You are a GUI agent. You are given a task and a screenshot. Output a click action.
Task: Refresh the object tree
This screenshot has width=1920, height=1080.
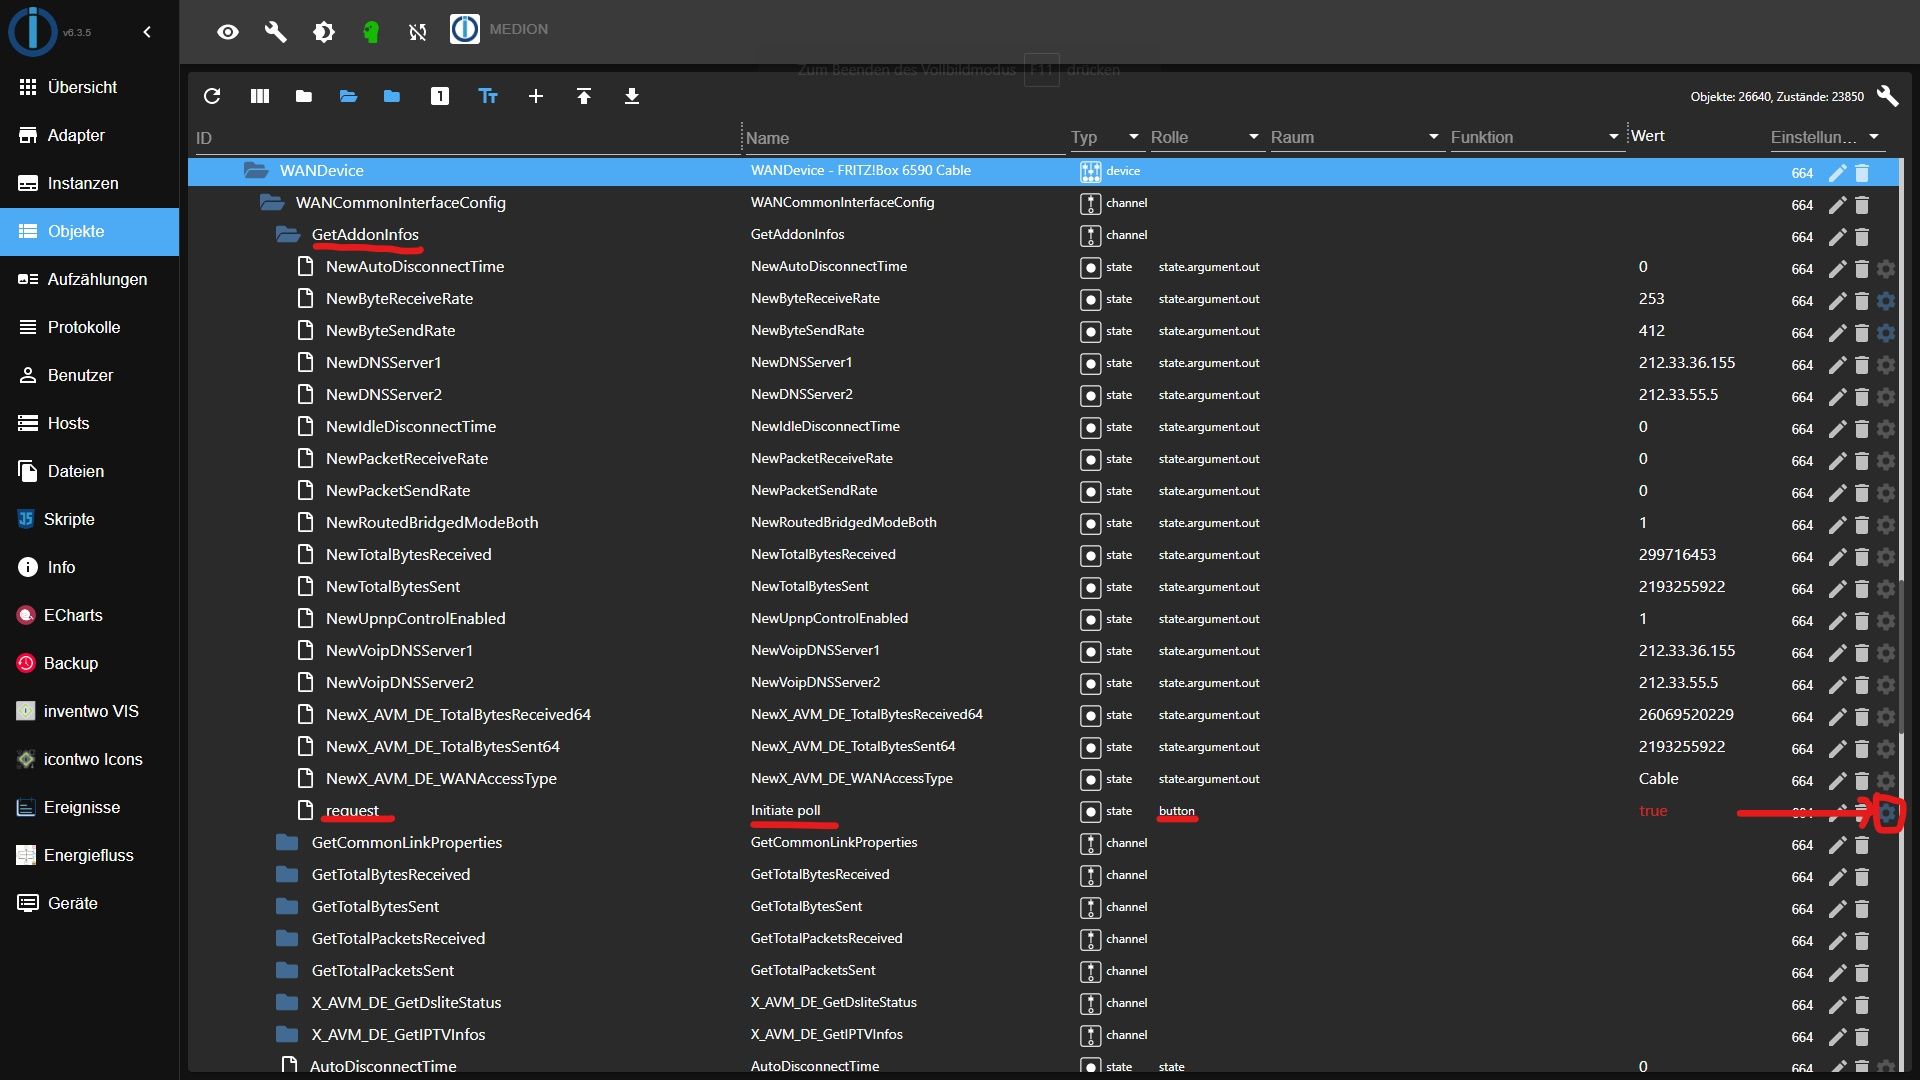point(212,96)
